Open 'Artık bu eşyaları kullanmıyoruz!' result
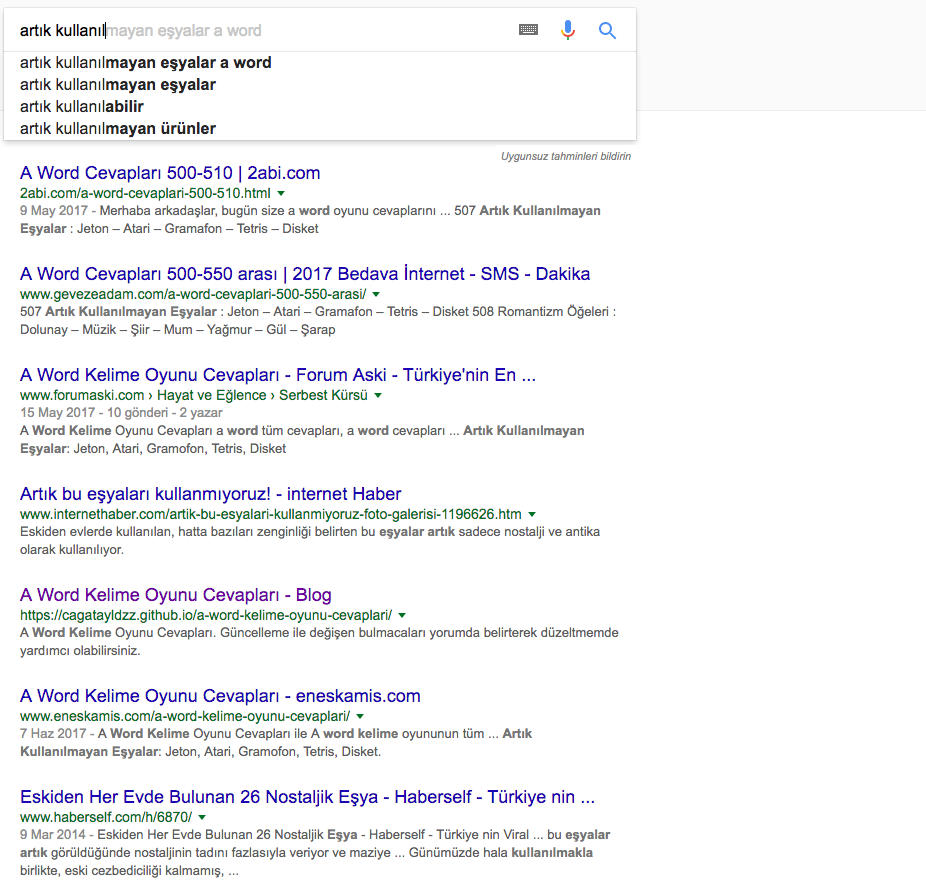Viewport: 926px width, 886px height. click(210, 494)
